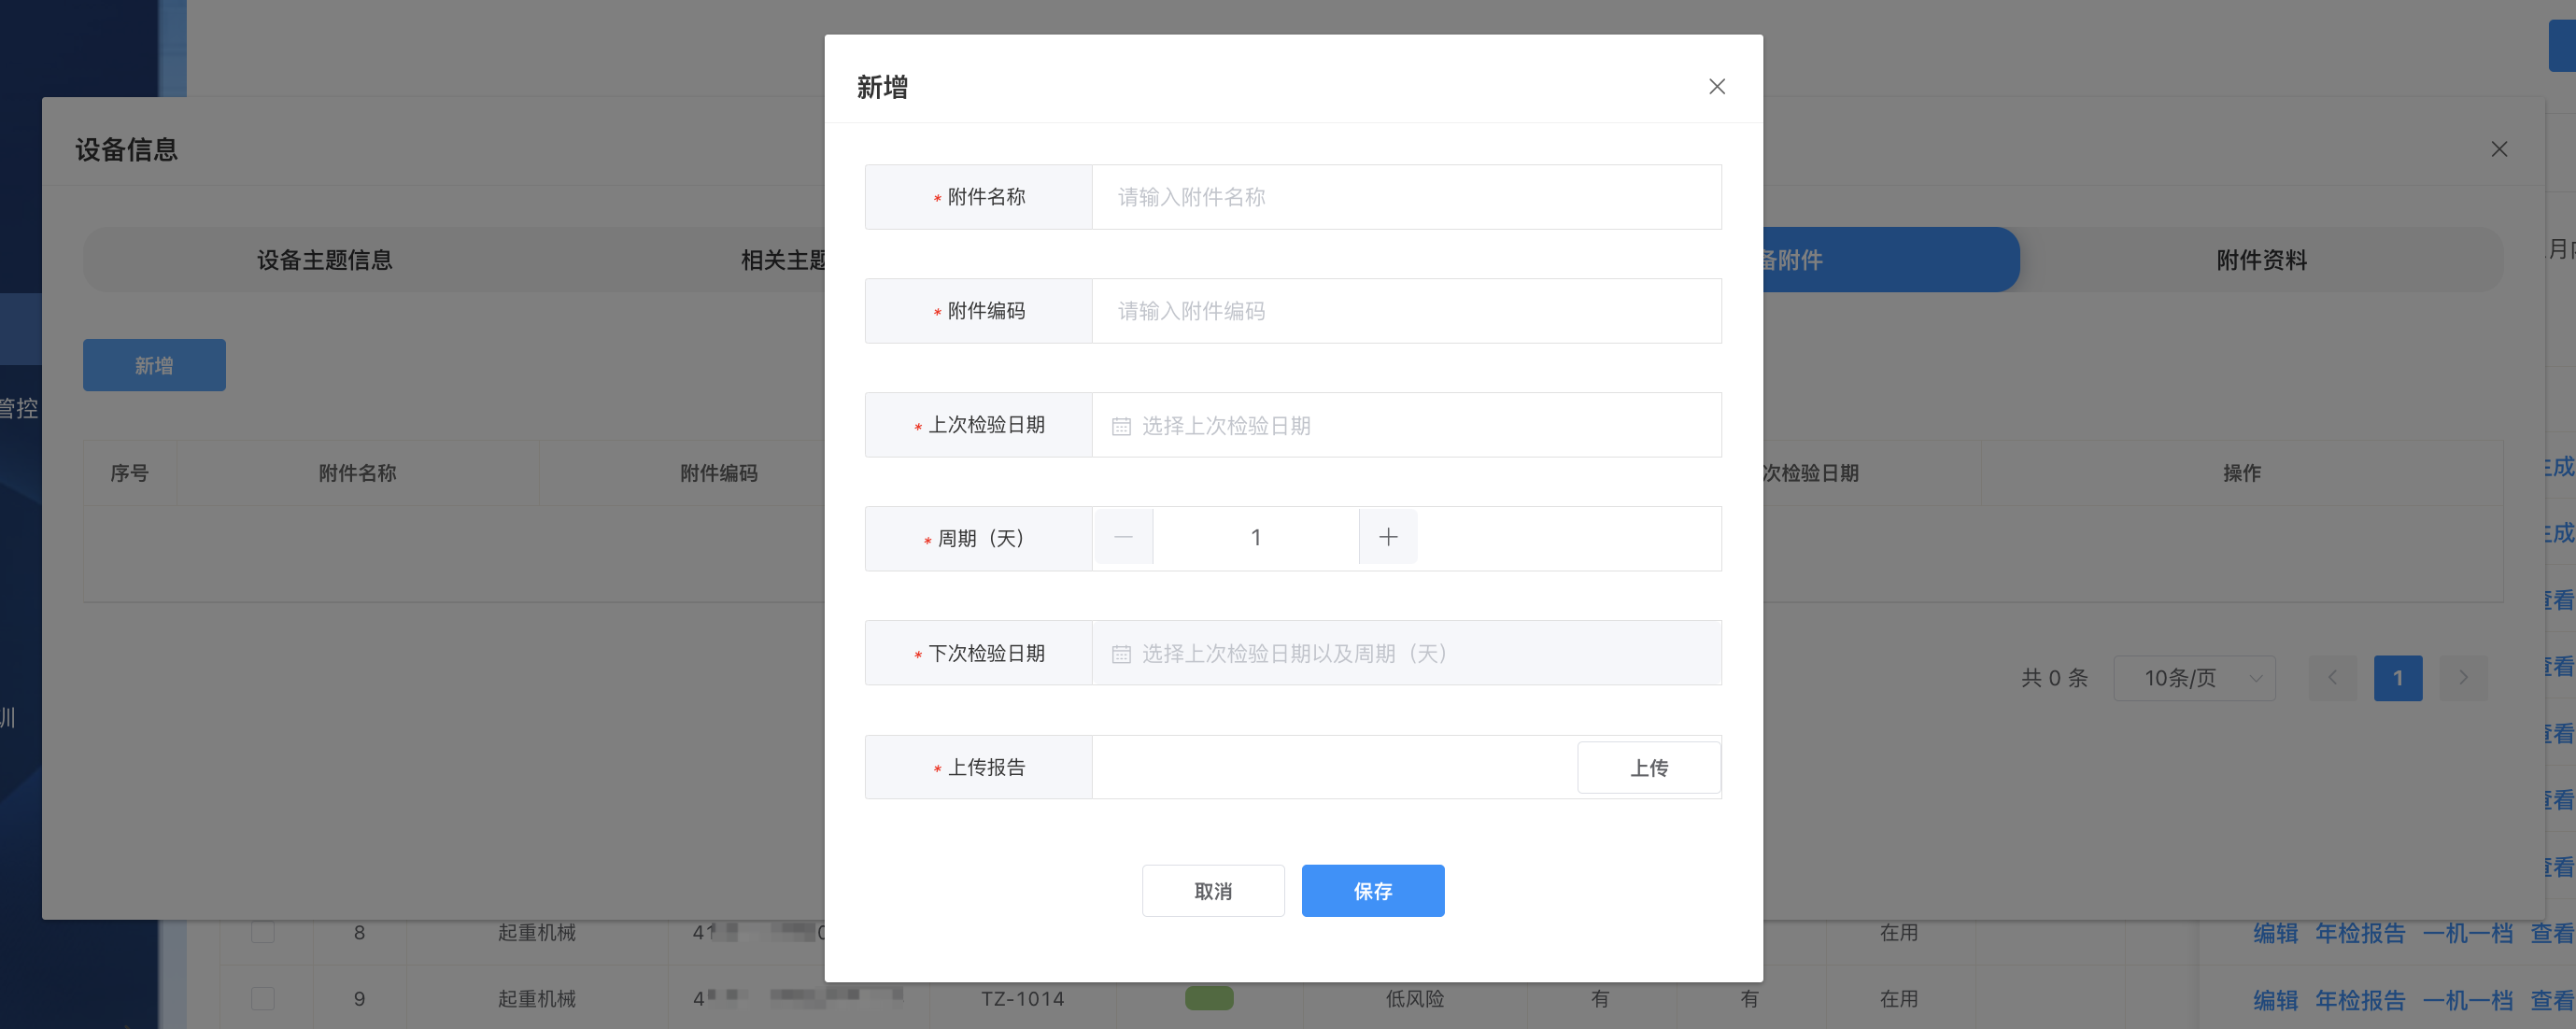Click the 取消 button
2576x1029 pixels.
(1213, 891)
